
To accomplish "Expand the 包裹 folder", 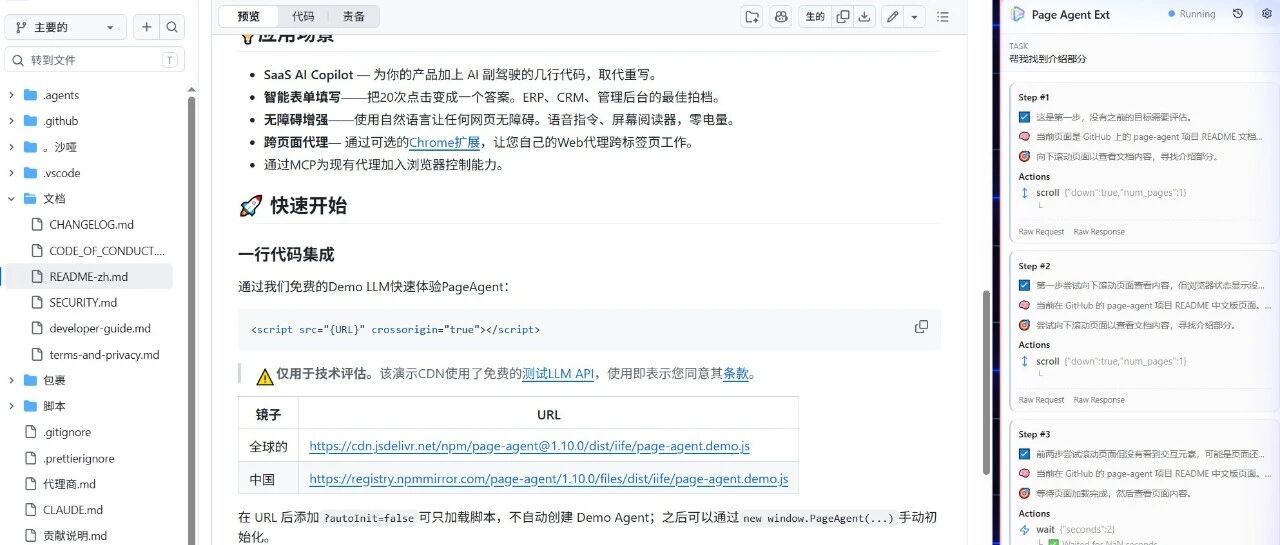I will [11, 380].
